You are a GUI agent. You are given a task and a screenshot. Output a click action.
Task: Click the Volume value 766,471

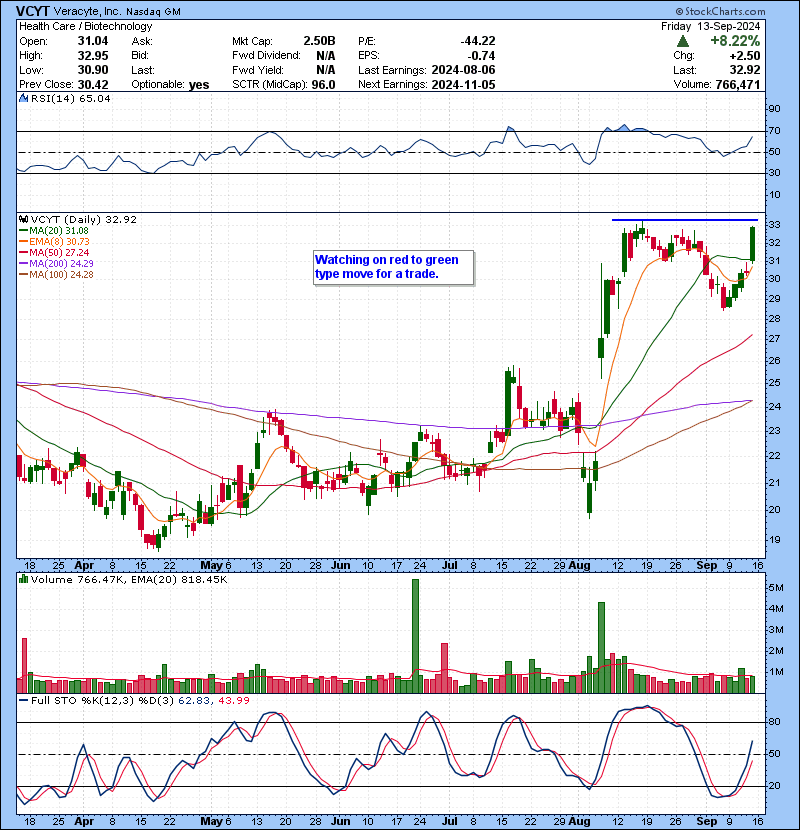click(738, 85)
